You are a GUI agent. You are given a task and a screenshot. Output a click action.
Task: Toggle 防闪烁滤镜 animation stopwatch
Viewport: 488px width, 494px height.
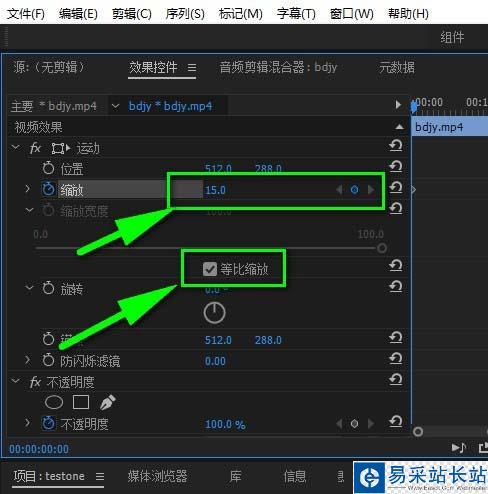coord(48,360)
